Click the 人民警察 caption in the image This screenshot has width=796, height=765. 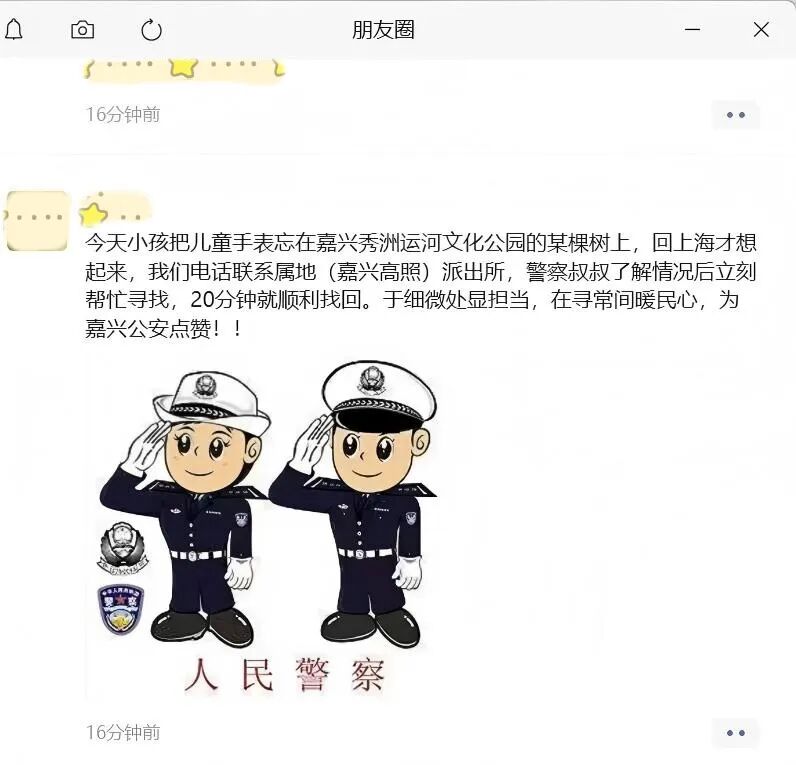[x=284, y=675]
